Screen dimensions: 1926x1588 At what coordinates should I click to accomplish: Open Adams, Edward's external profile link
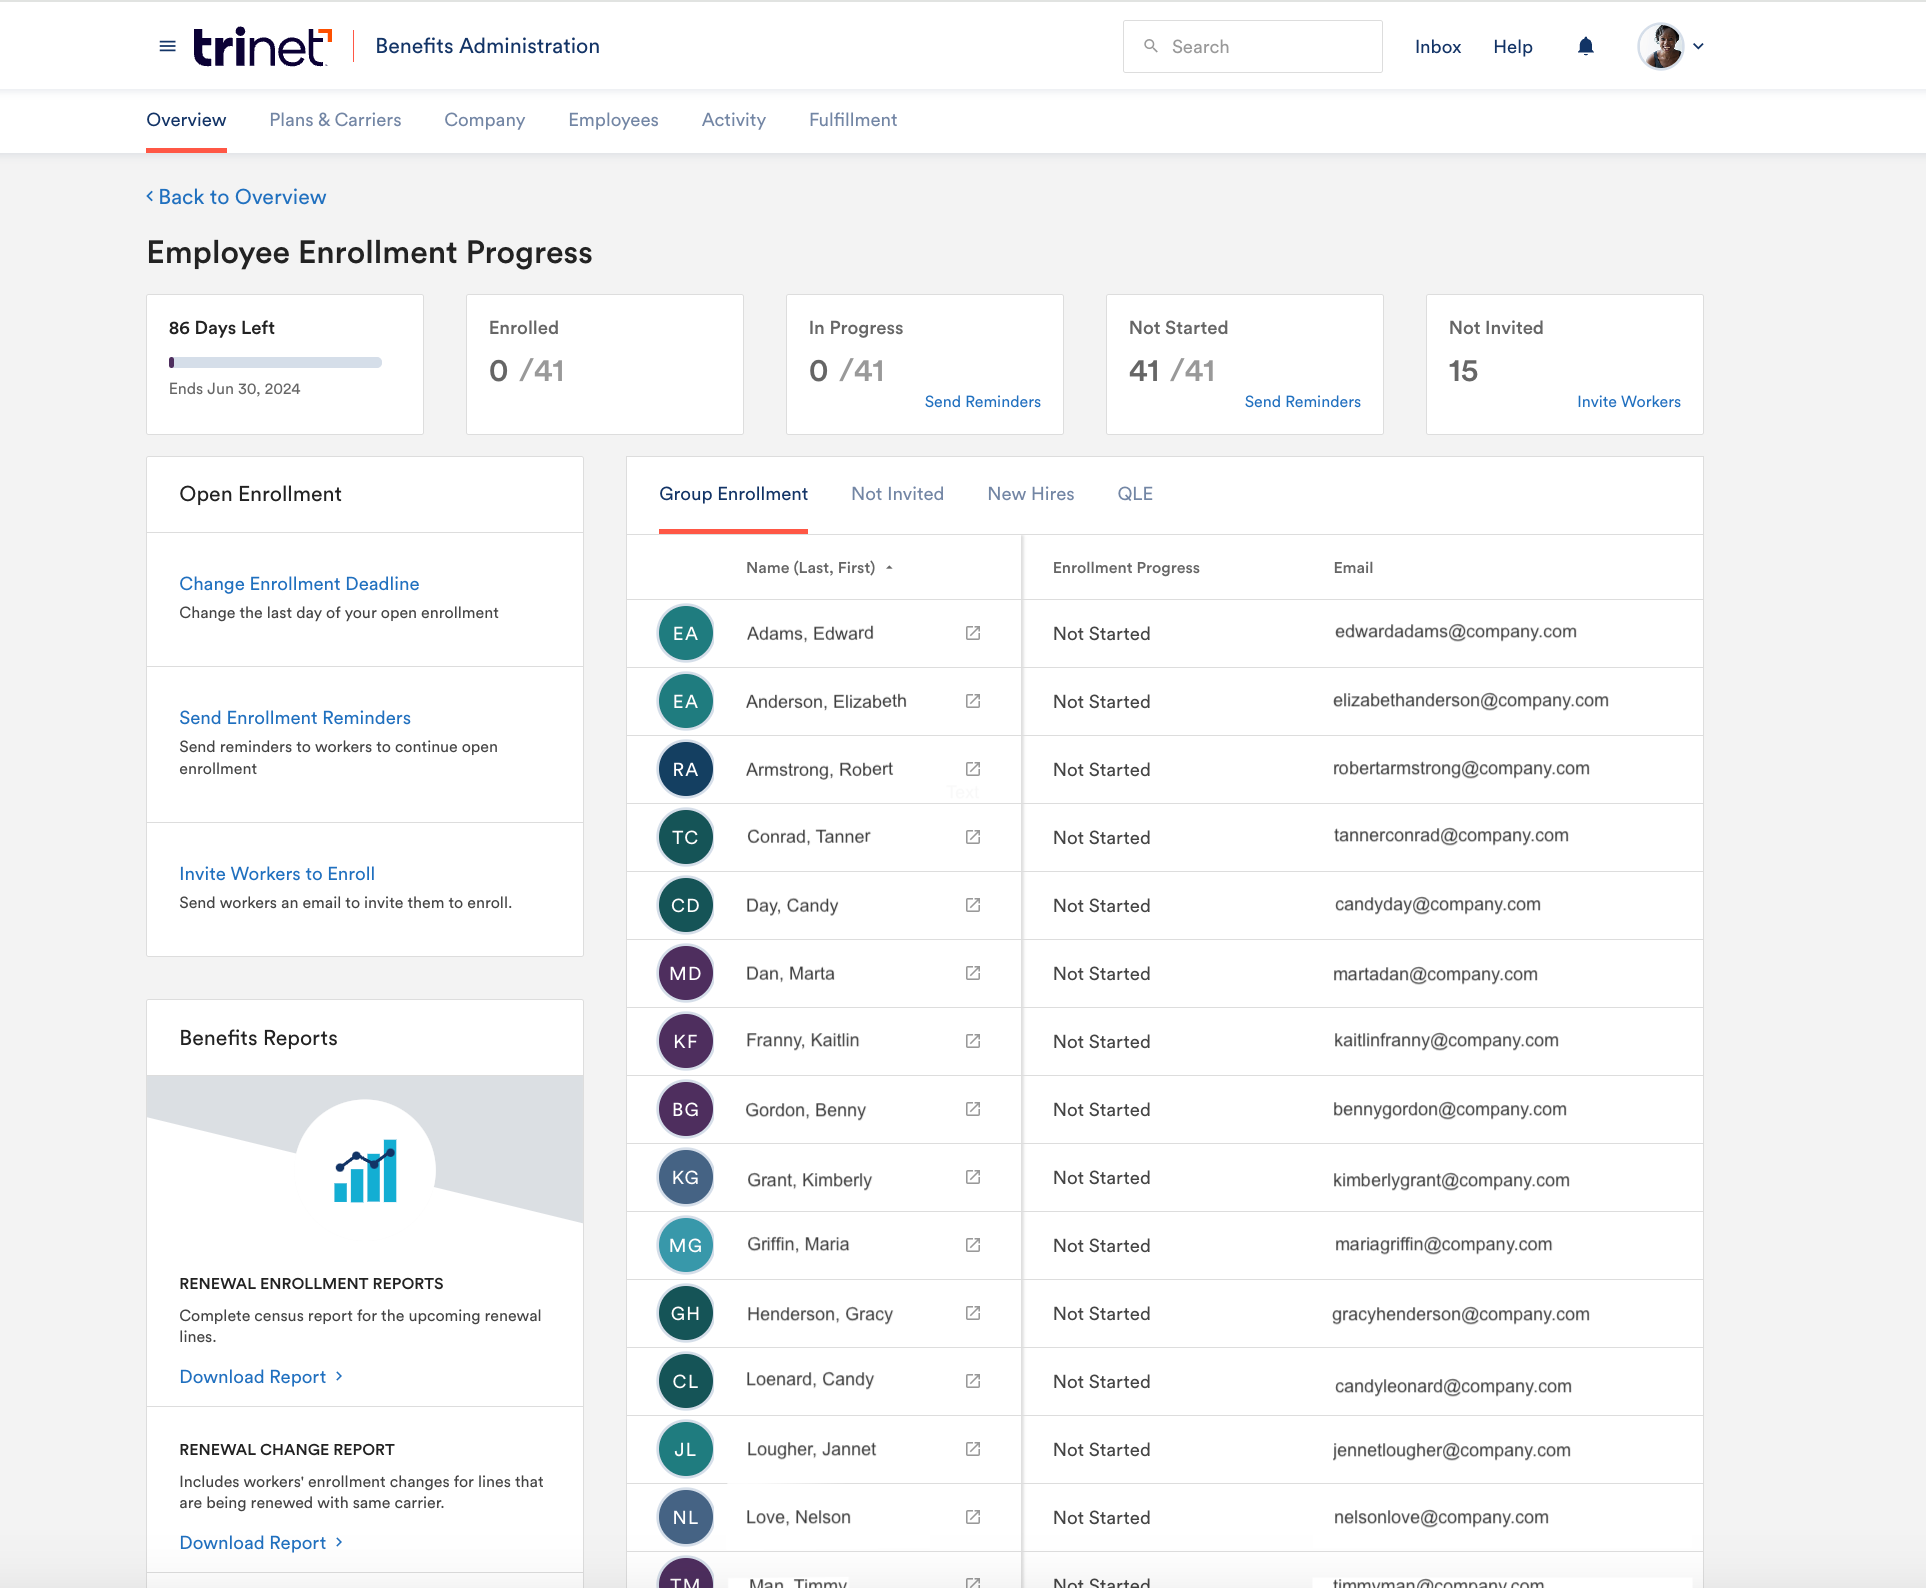point(972,632)
